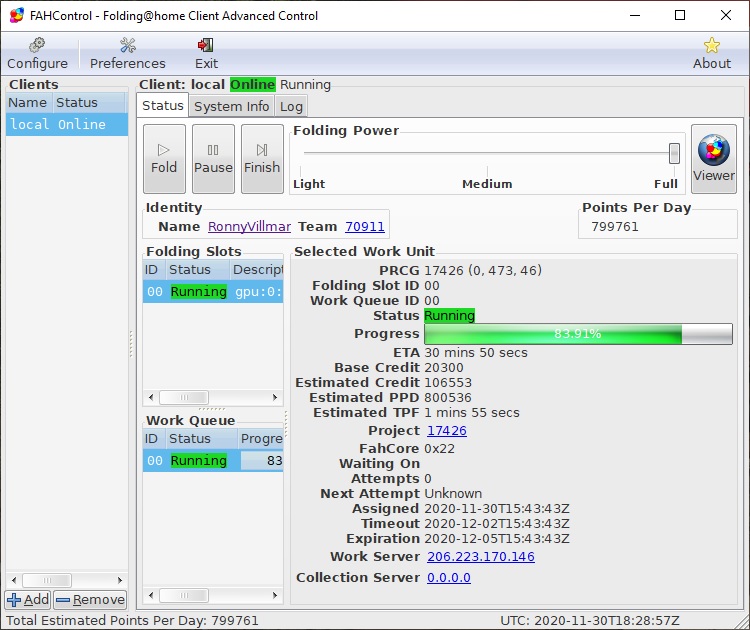
Task: Open Preferences from the toolbar
Action: point(128,54)
